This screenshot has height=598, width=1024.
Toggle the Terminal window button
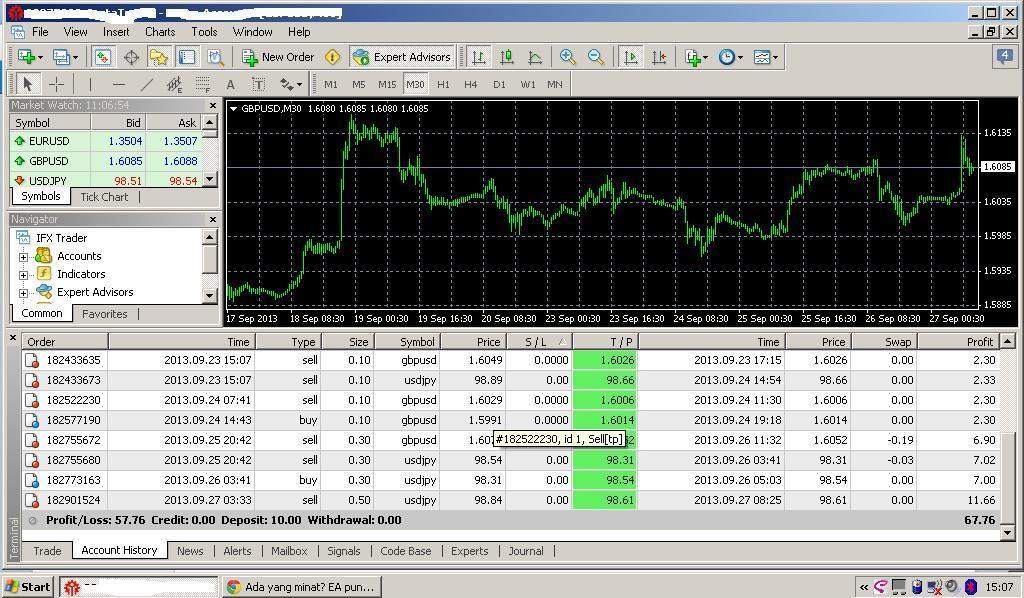[x=187, y=57]
